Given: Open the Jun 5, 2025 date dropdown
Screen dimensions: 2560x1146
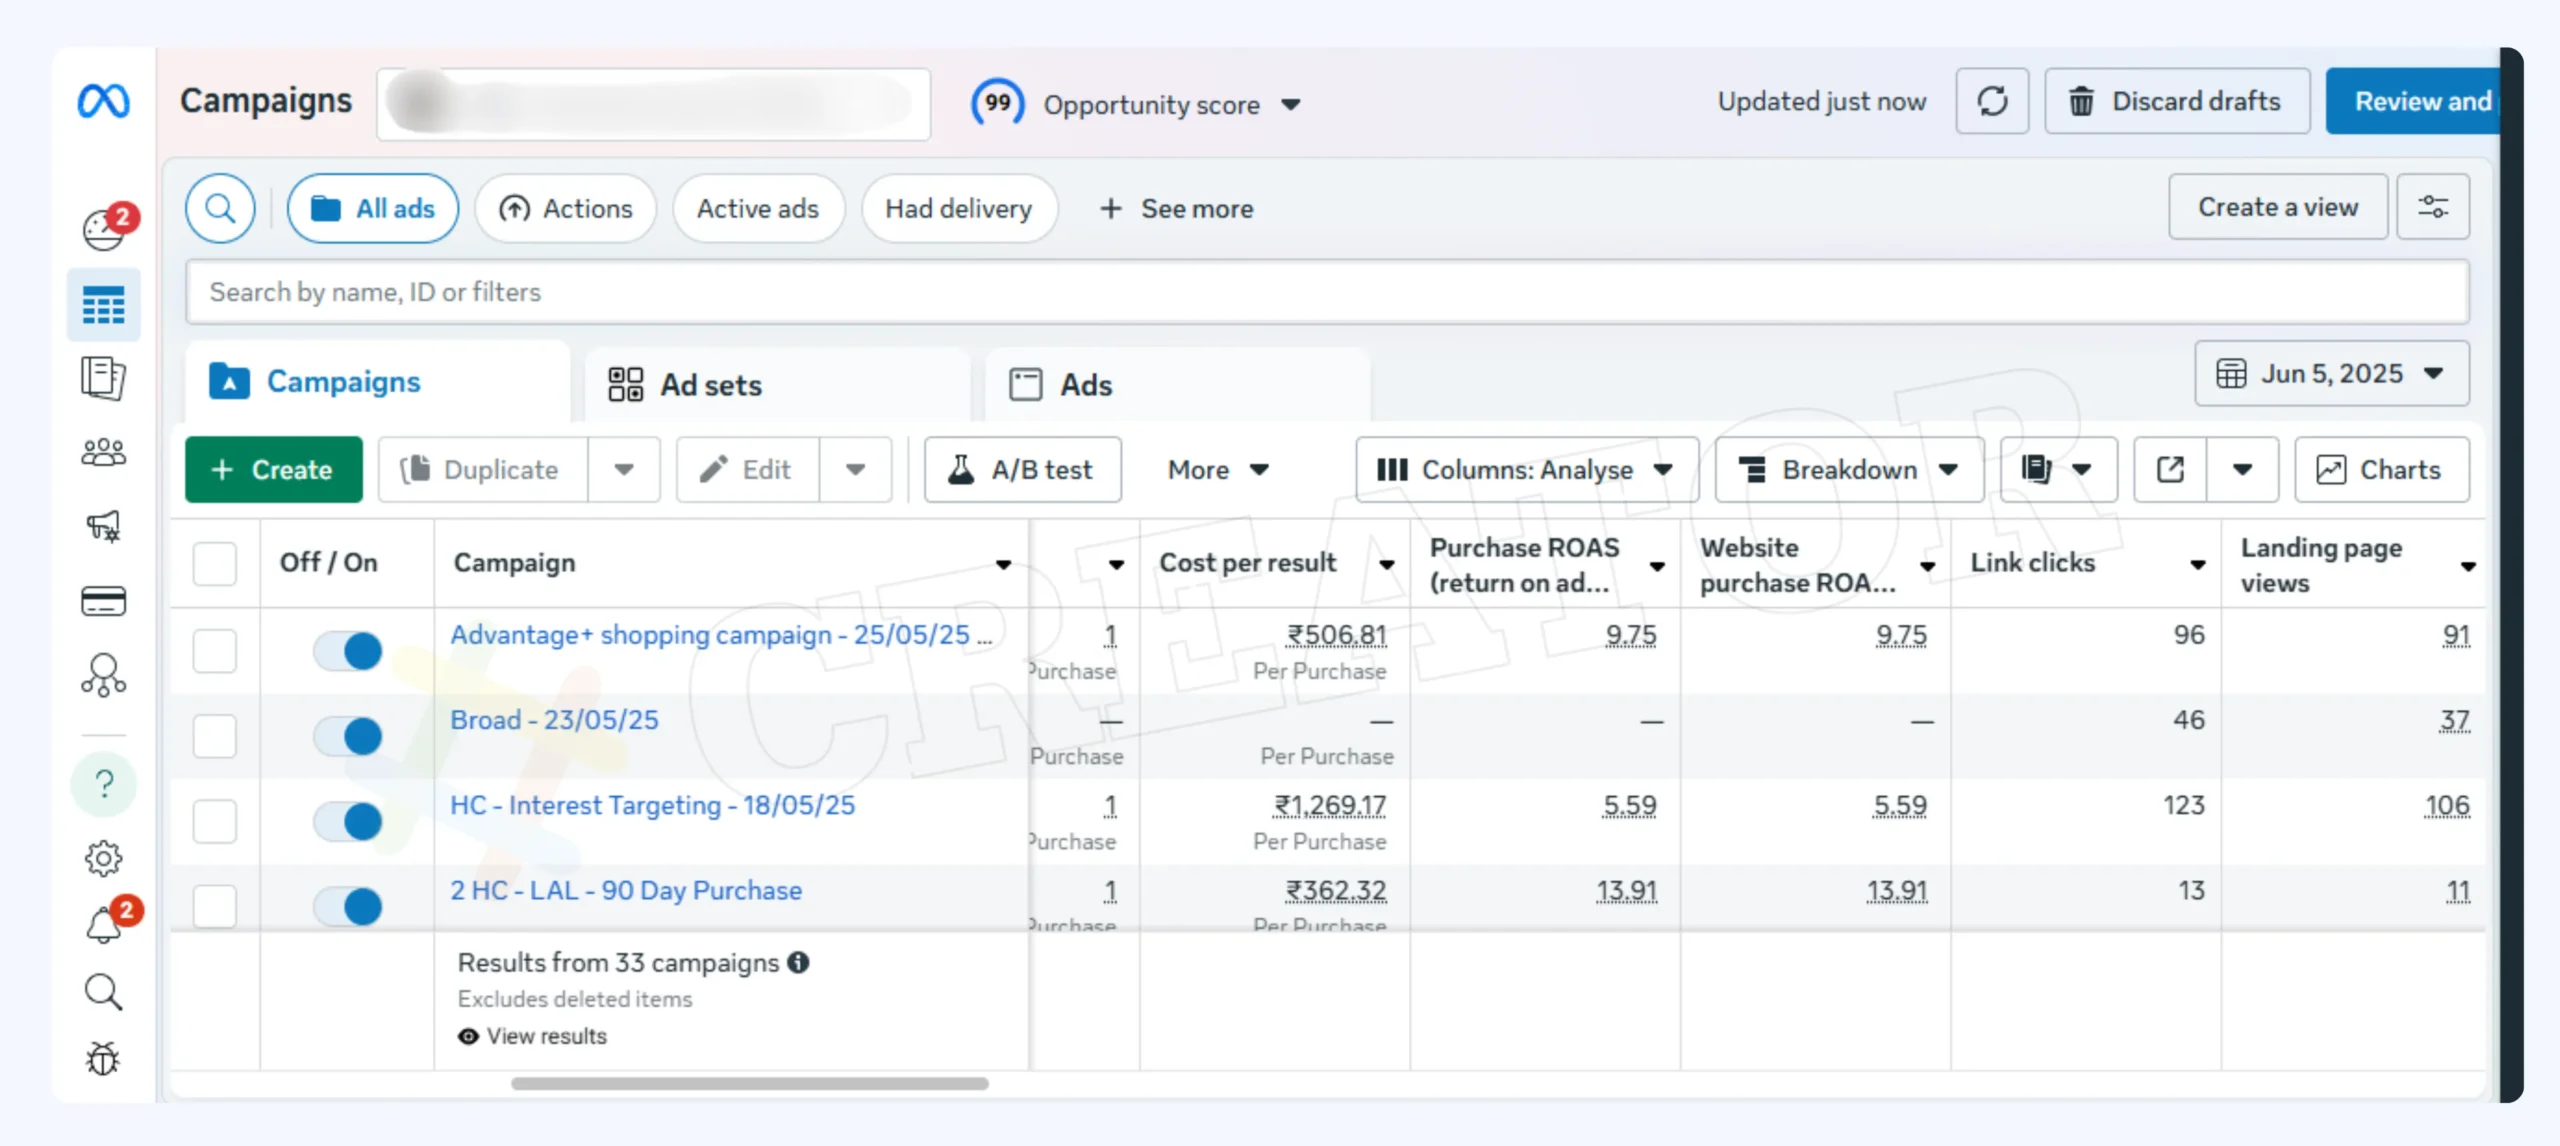Looking at the screenshot, I should 2331,374.
